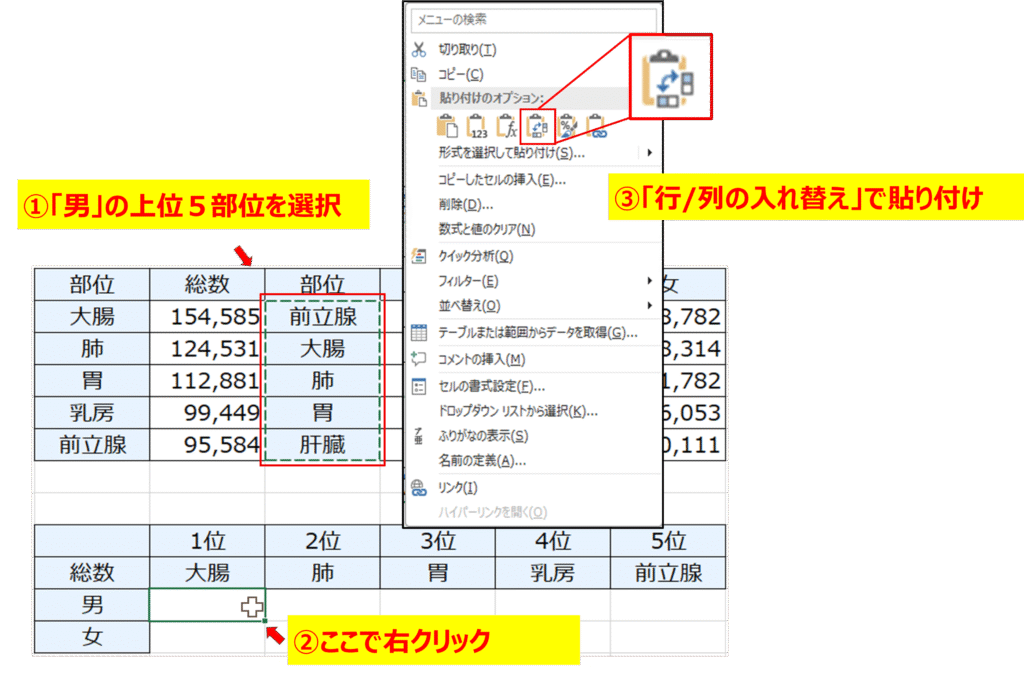Select 名前の定義 menu entry
This screenshot has width=1024, height=685.
coord(482,461)
